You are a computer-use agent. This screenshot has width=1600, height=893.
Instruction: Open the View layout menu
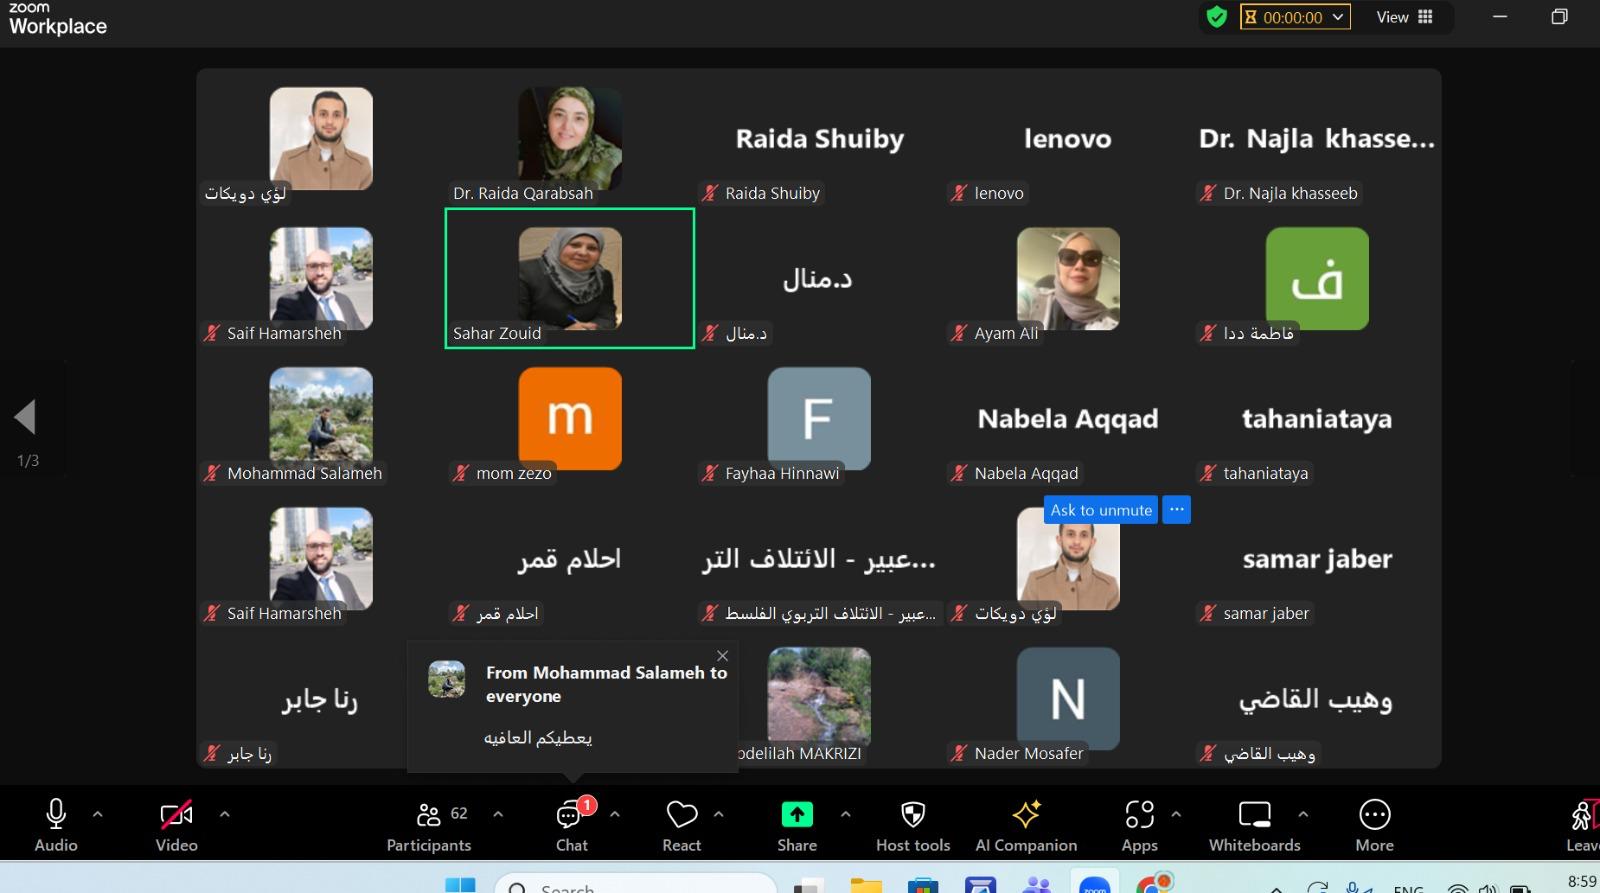(1404, 17)
